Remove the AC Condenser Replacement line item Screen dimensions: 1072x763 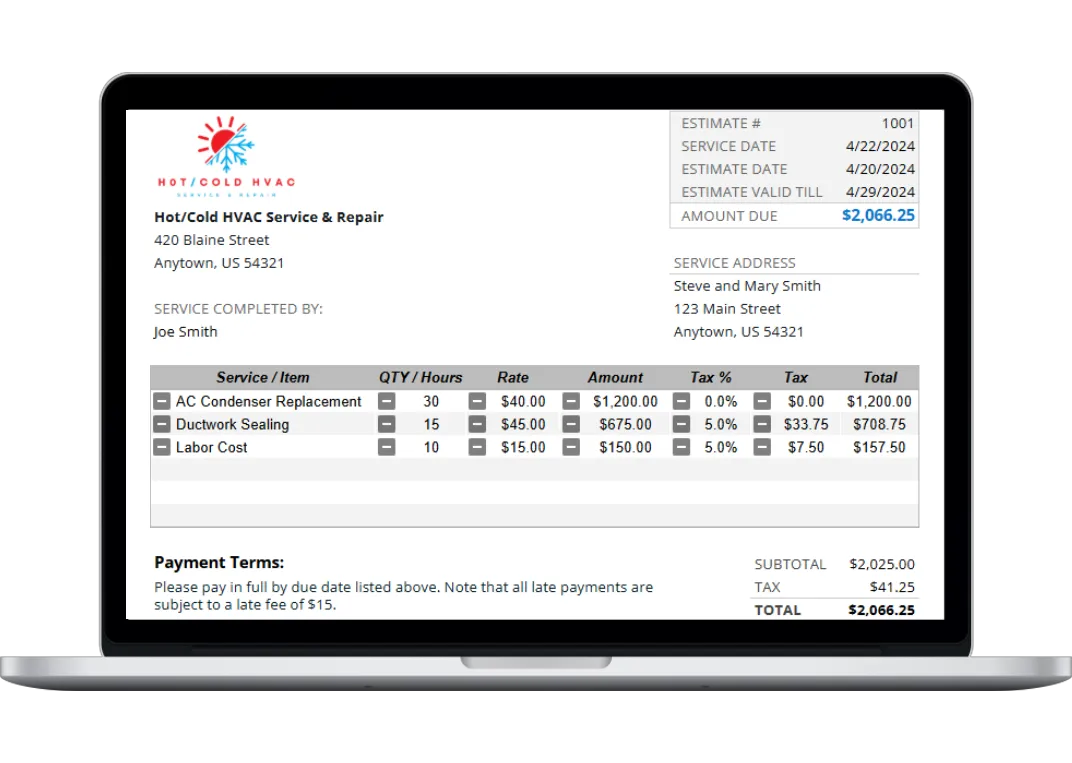coord(161,401)
